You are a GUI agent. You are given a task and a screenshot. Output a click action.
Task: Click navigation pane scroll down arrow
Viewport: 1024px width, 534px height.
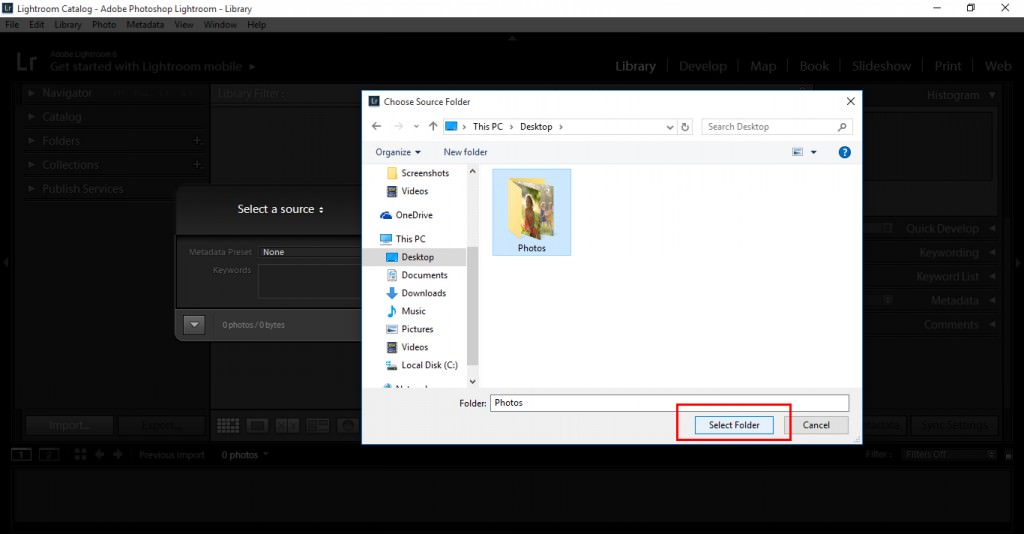click(472, 382)
